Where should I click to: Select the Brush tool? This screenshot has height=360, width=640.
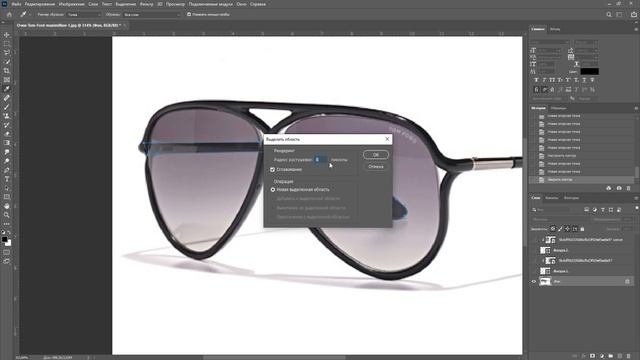tap(7, 107)
